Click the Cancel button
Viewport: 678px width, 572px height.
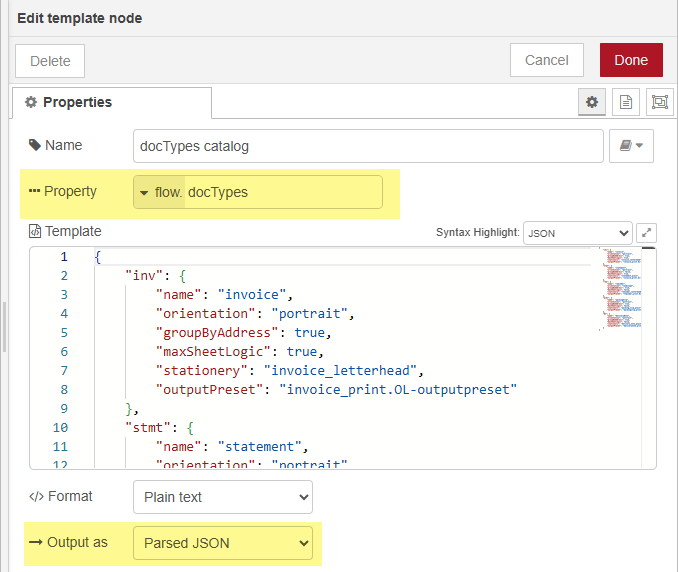(547, 60)
